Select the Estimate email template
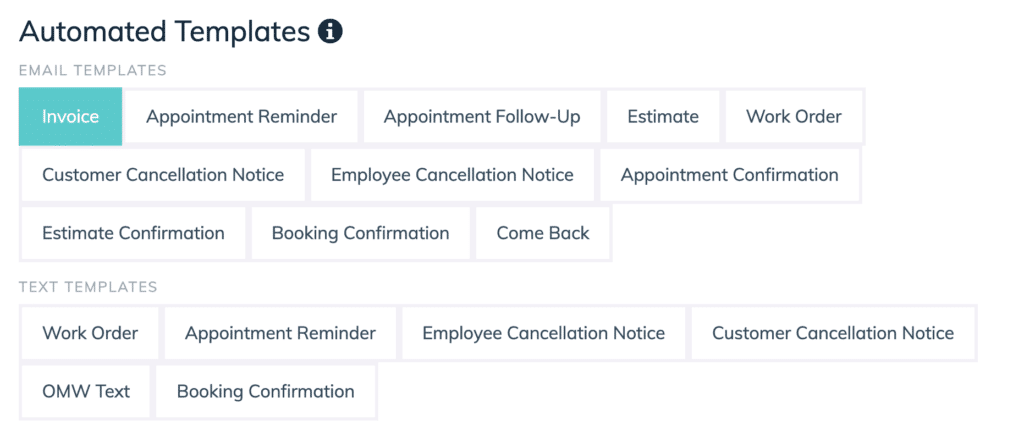 (663, 116)
